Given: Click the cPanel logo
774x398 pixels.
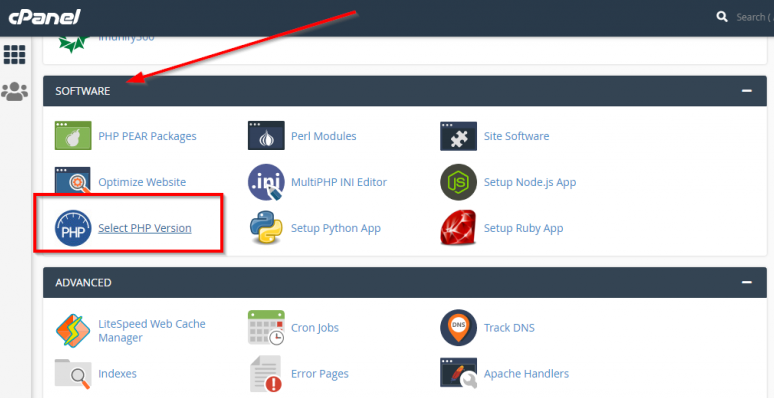Looking at the screenshot, I should [44, 17].
